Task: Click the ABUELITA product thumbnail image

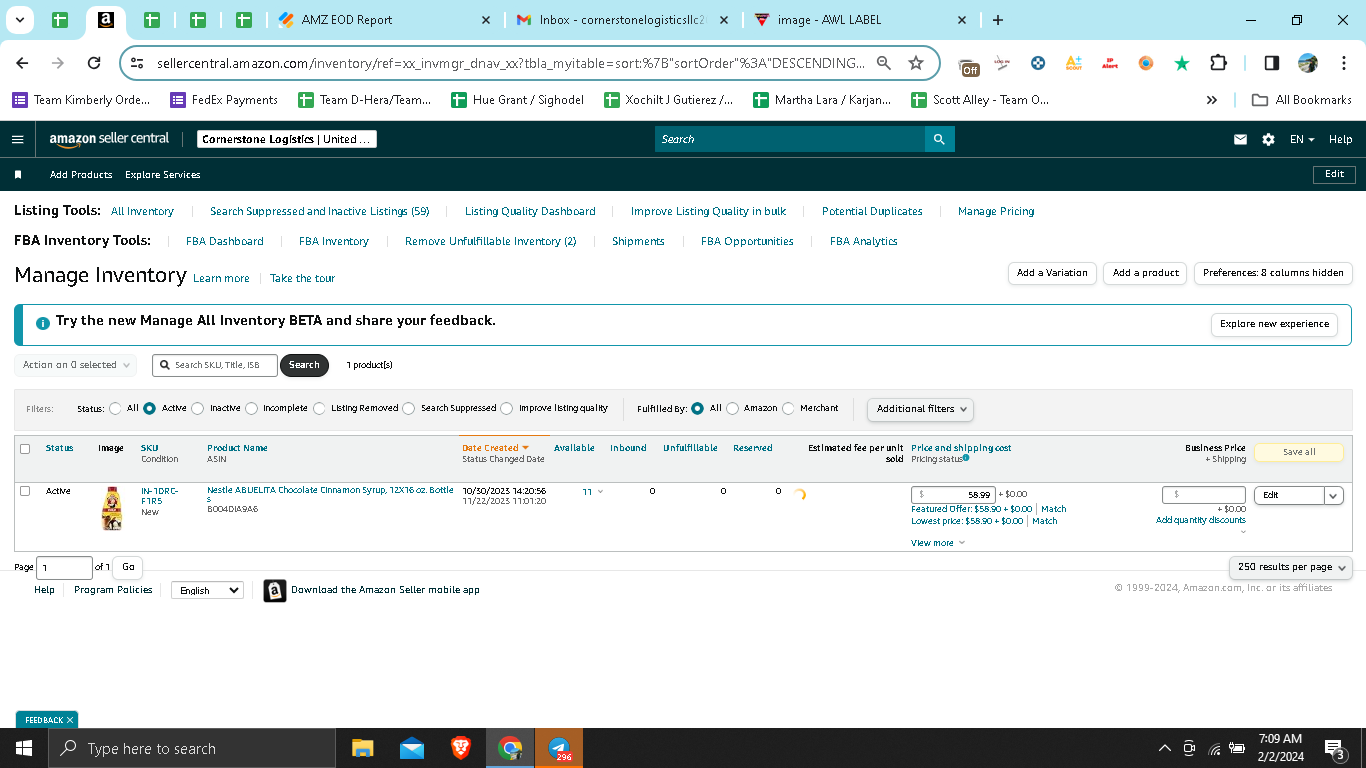Action: pyautogui.click(x=112, y=508)
